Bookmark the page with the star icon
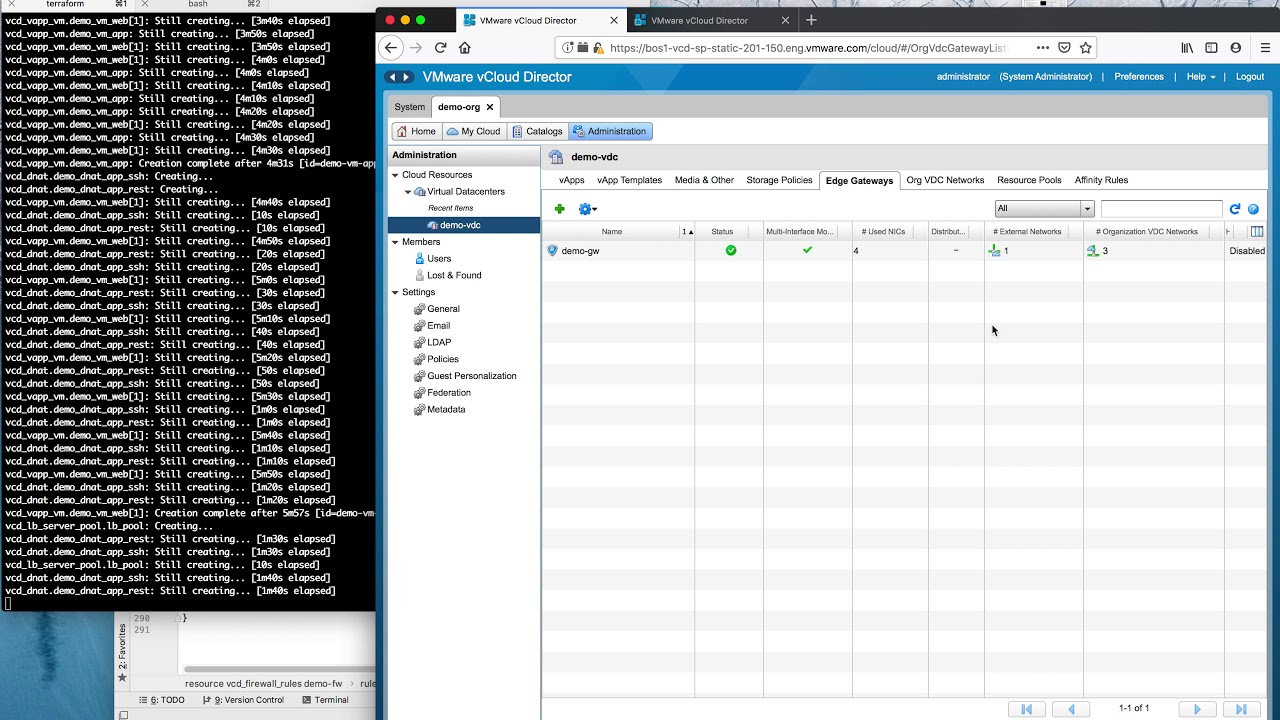Image resolution: width=1280 pixels, height=720 pixels. click(x=1086, y=47)
